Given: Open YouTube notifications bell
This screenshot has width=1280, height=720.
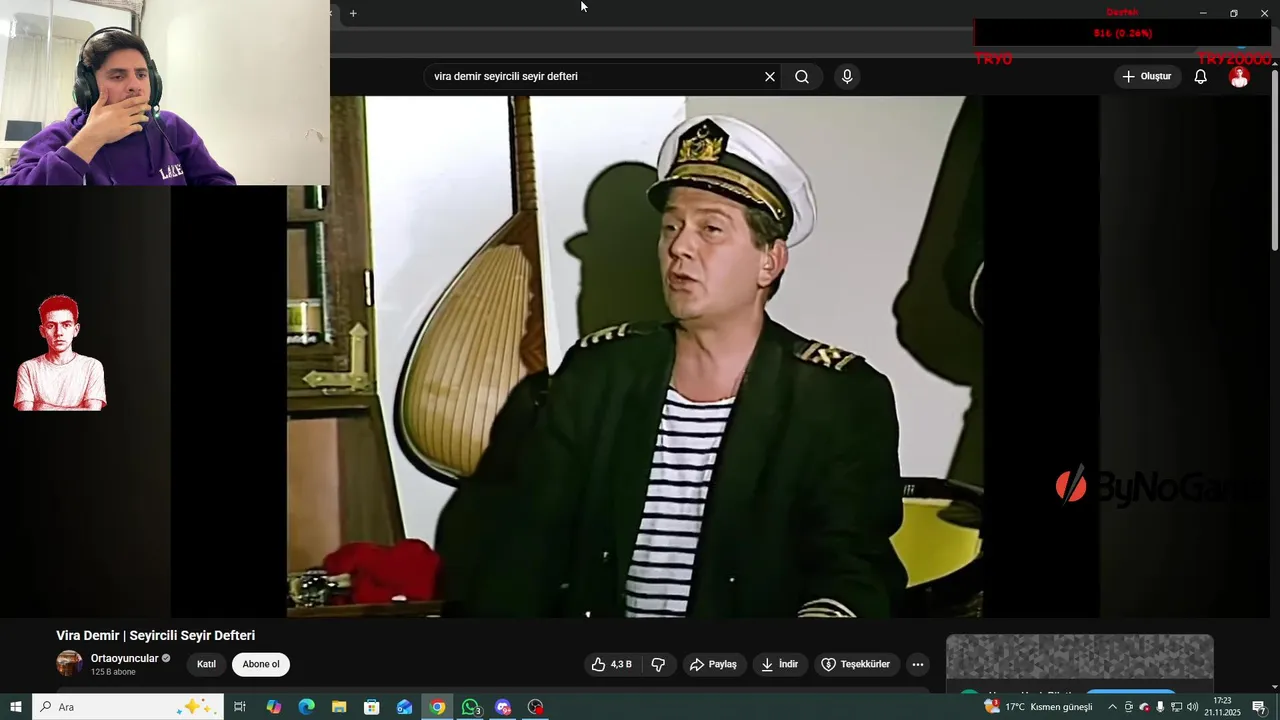Looking at the screenshot, I should click(x=1201, y=77).
